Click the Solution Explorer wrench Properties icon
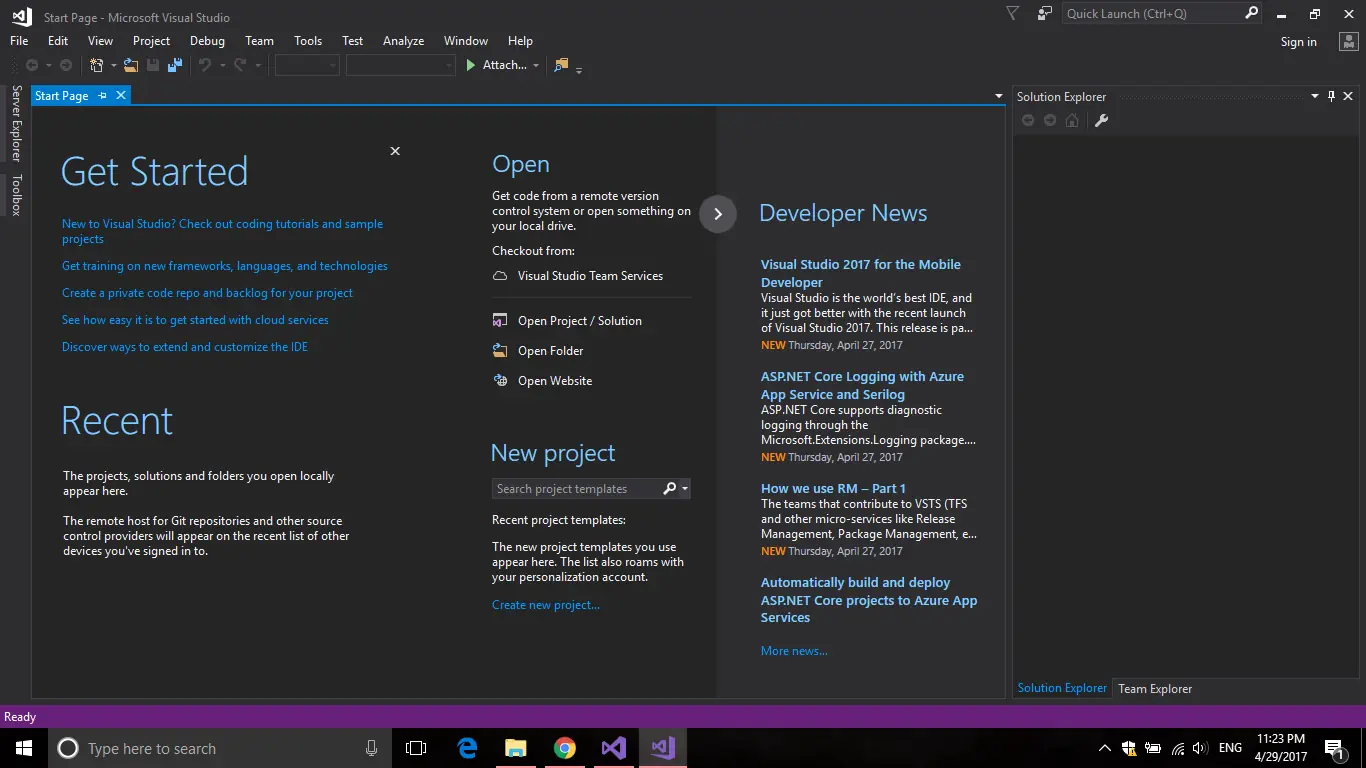The width and height of the screenshot is (1366, 768). (x=1101, y=120)
